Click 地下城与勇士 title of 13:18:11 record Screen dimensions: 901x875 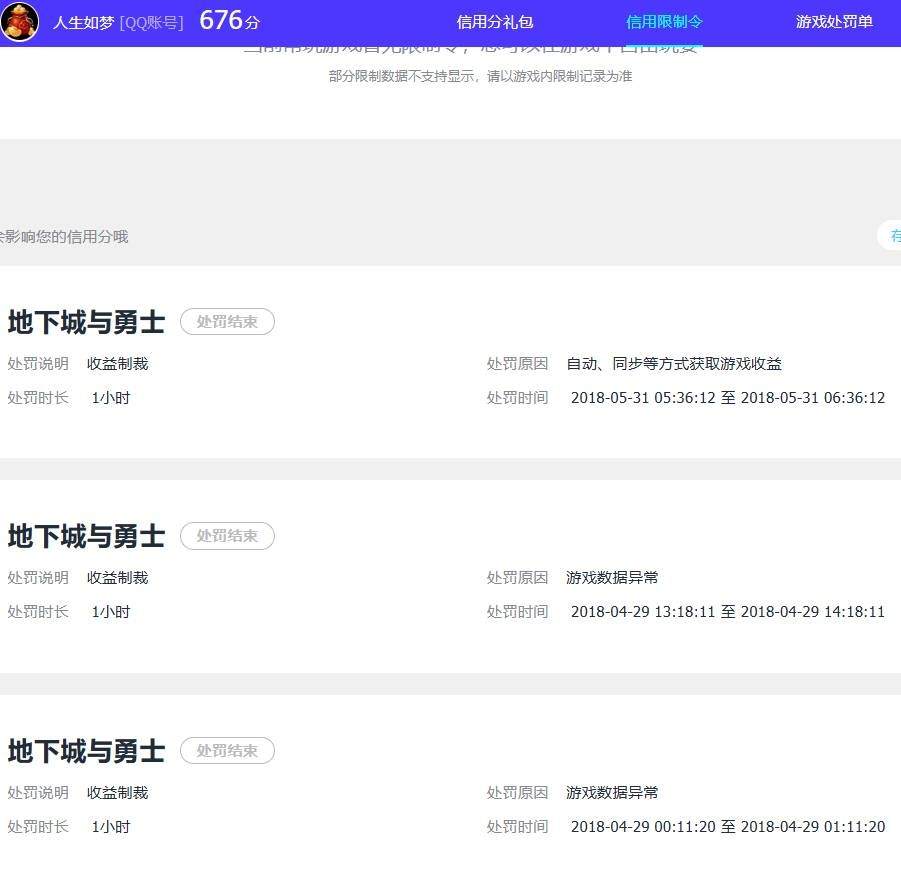point(87,536)
